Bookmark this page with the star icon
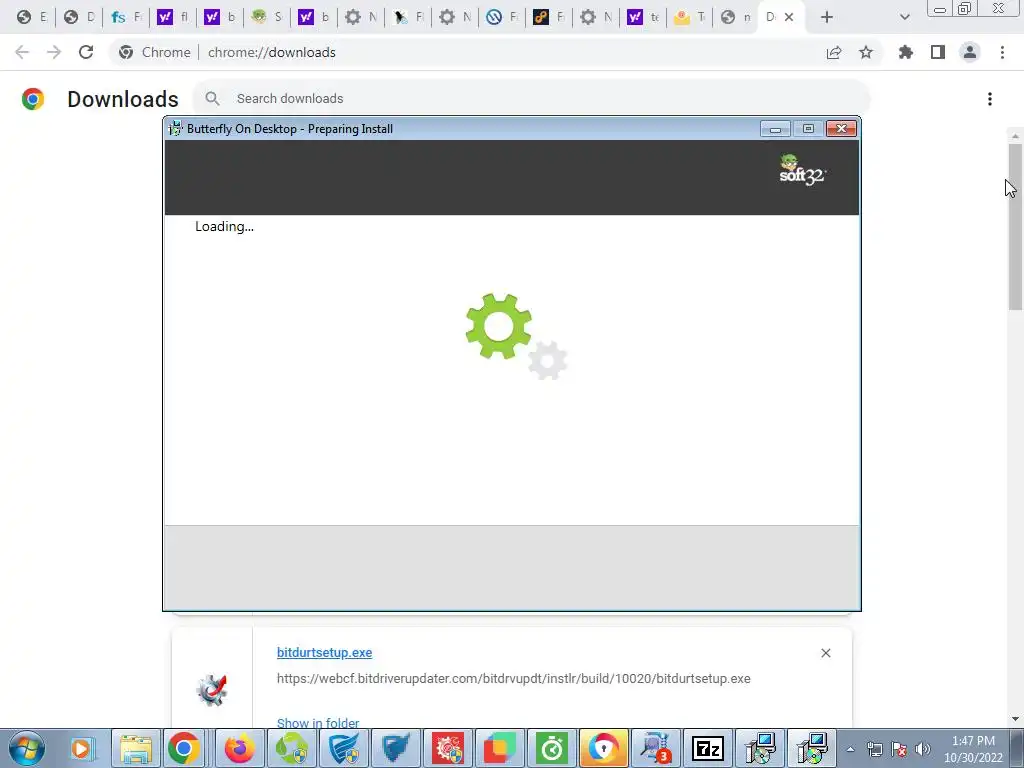This screenshot has width=1024, height=768. 866,52
